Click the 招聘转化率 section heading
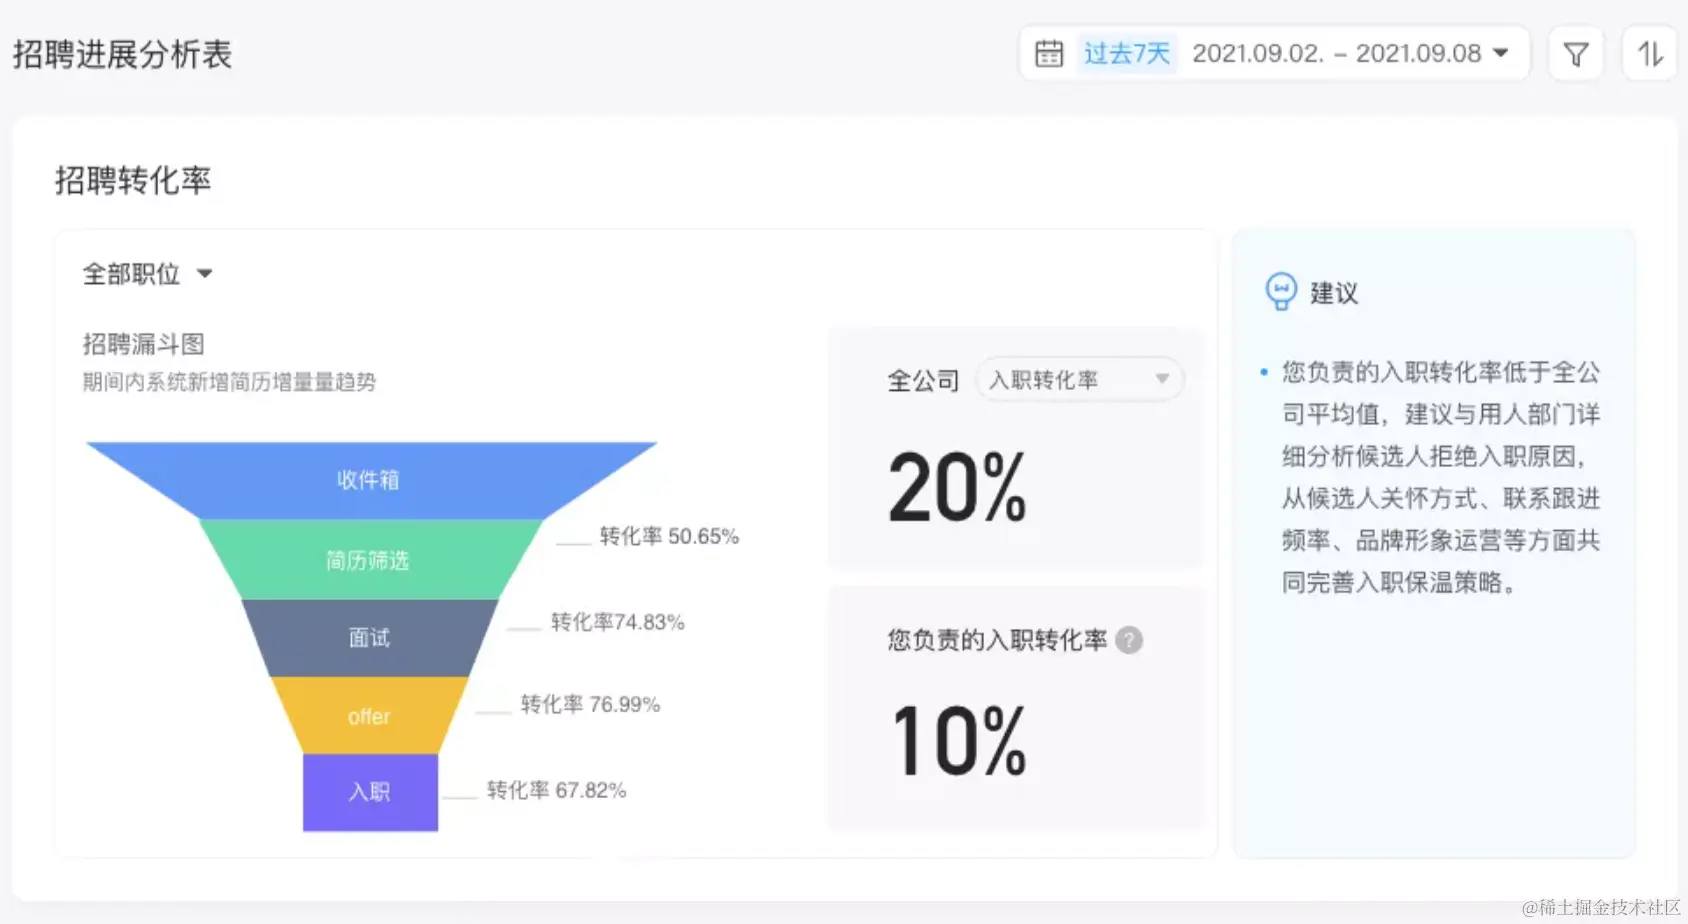This screenshot has height=924, width=1688. tap(133, 180)
